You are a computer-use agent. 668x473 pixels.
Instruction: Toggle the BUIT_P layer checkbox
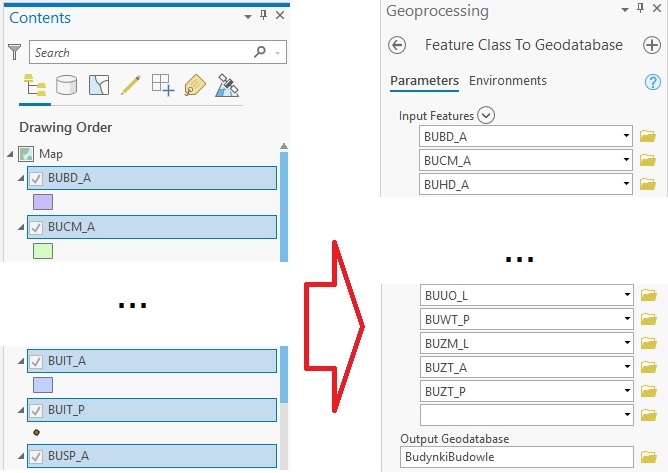pos(36,409)
